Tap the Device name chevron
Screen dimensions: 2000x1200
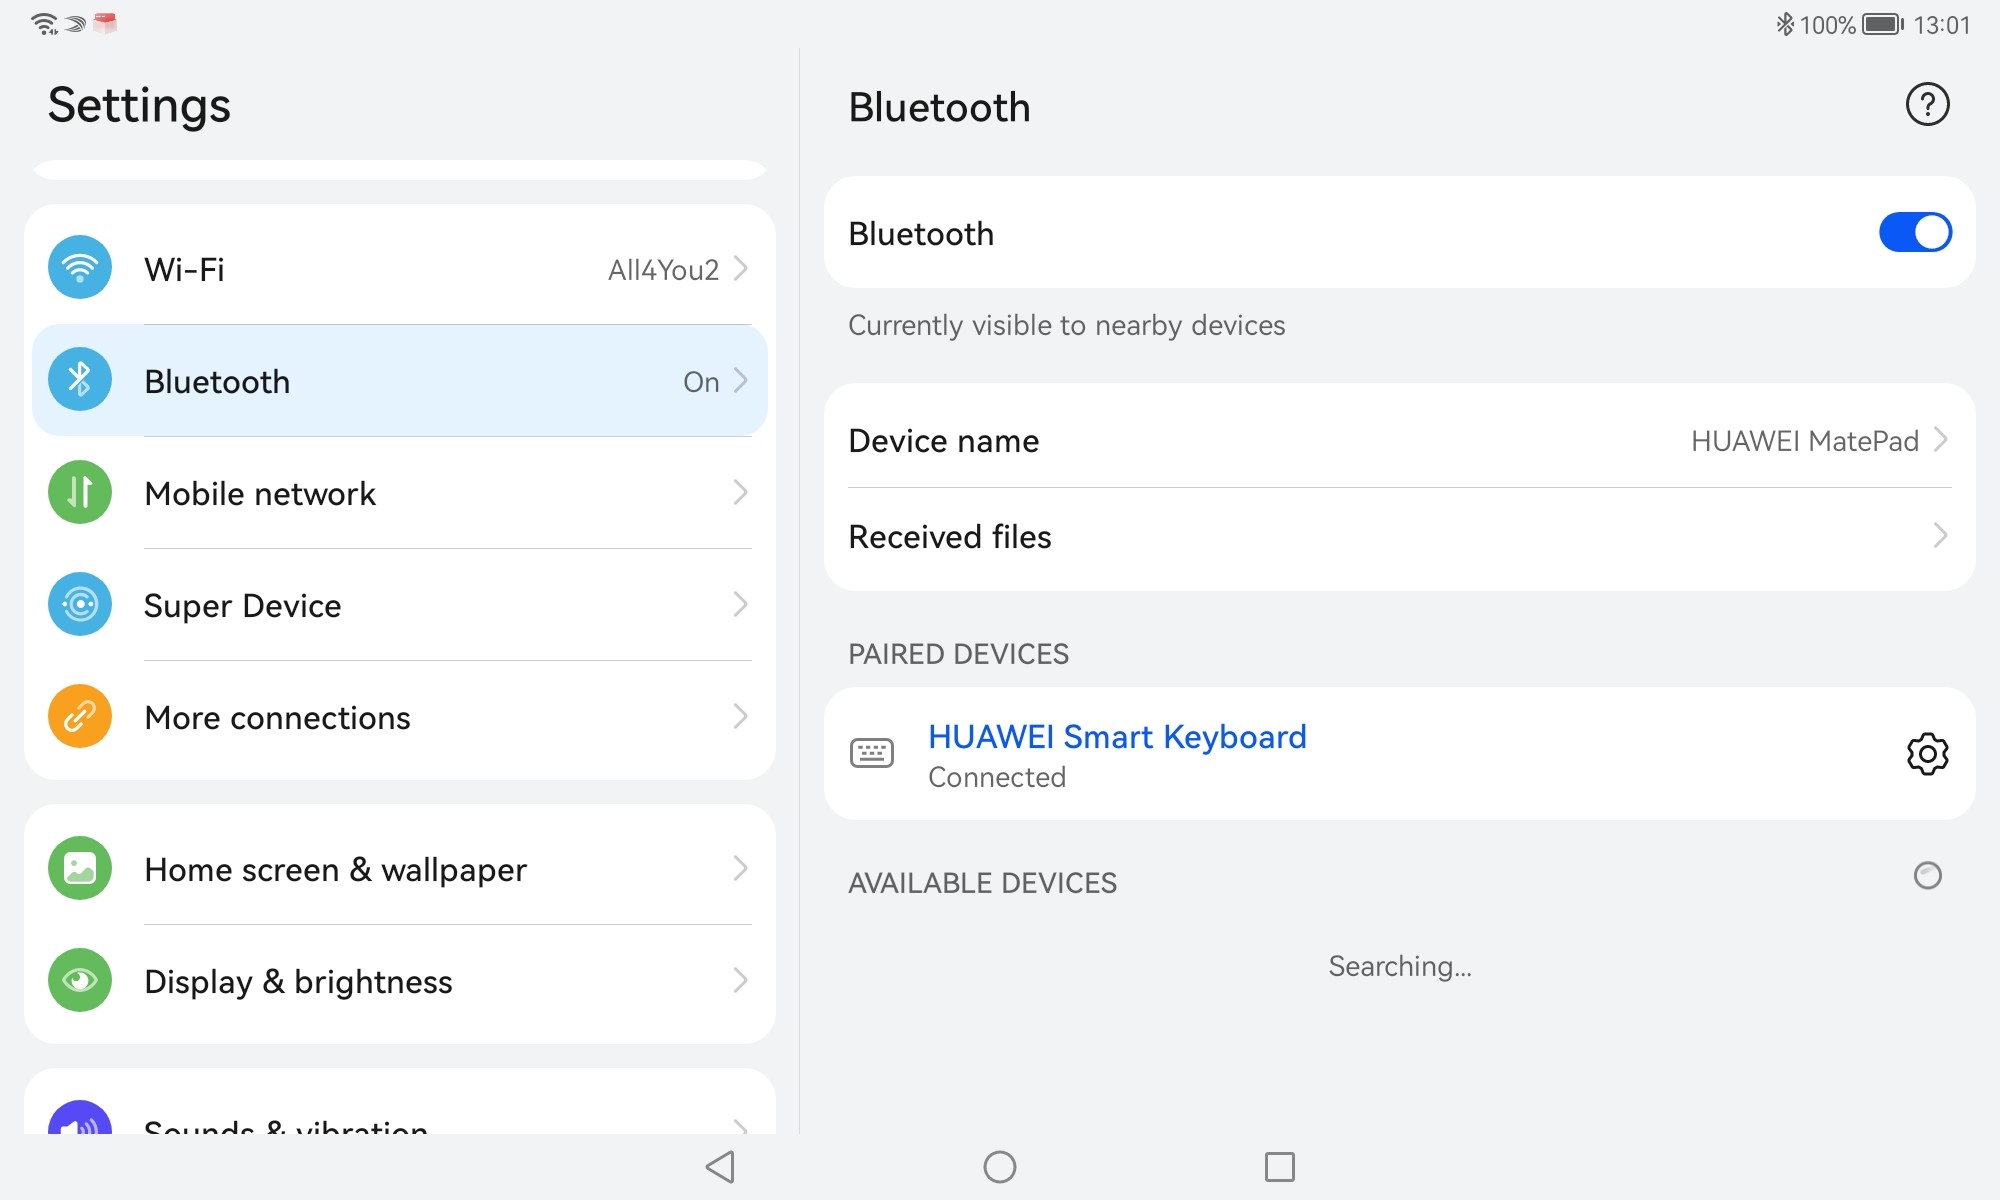1941,440
